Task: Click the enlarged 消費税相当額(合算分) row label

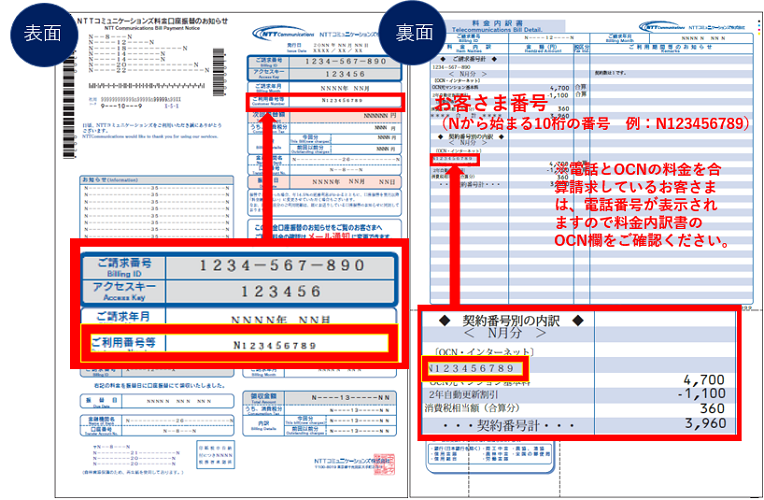Action: click(x=472, y=408)
